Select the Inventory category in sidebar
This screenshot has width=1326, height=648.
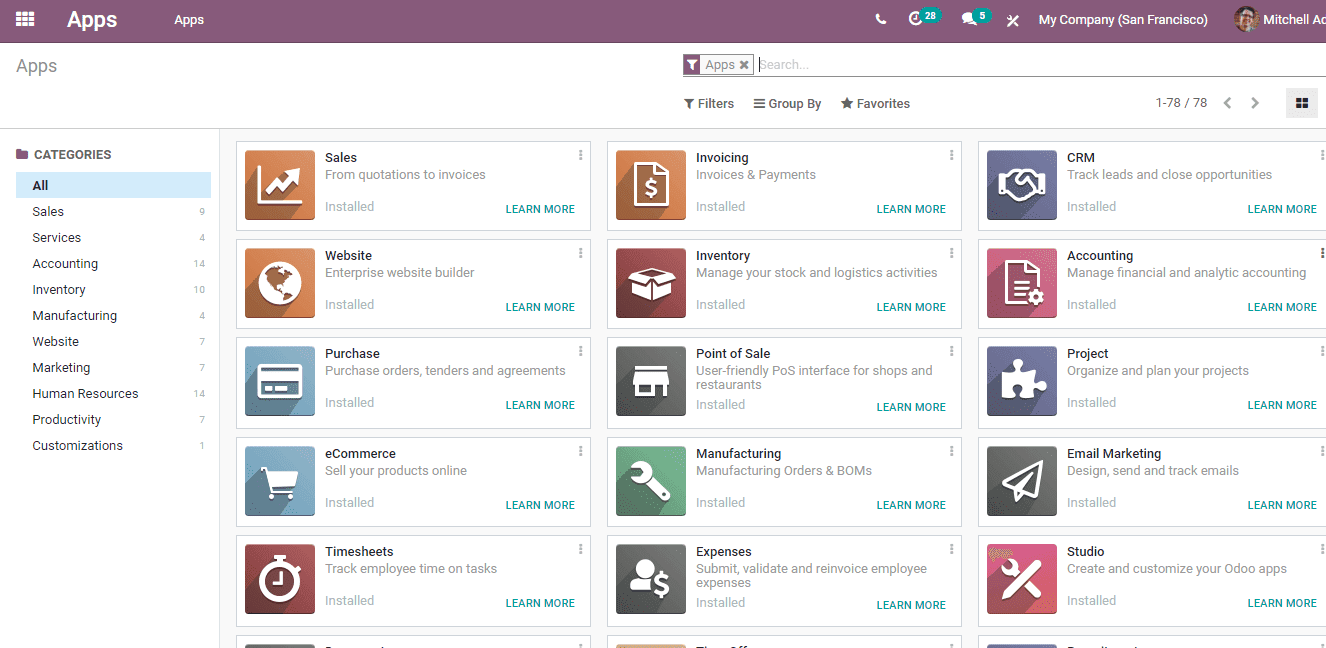tap(113, 289)
